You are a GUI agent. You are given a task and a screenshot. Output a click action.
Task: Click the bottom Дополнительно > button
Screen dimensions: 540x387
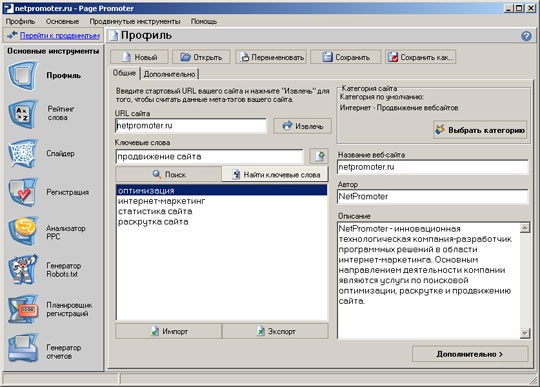click(x=470, y=354)
